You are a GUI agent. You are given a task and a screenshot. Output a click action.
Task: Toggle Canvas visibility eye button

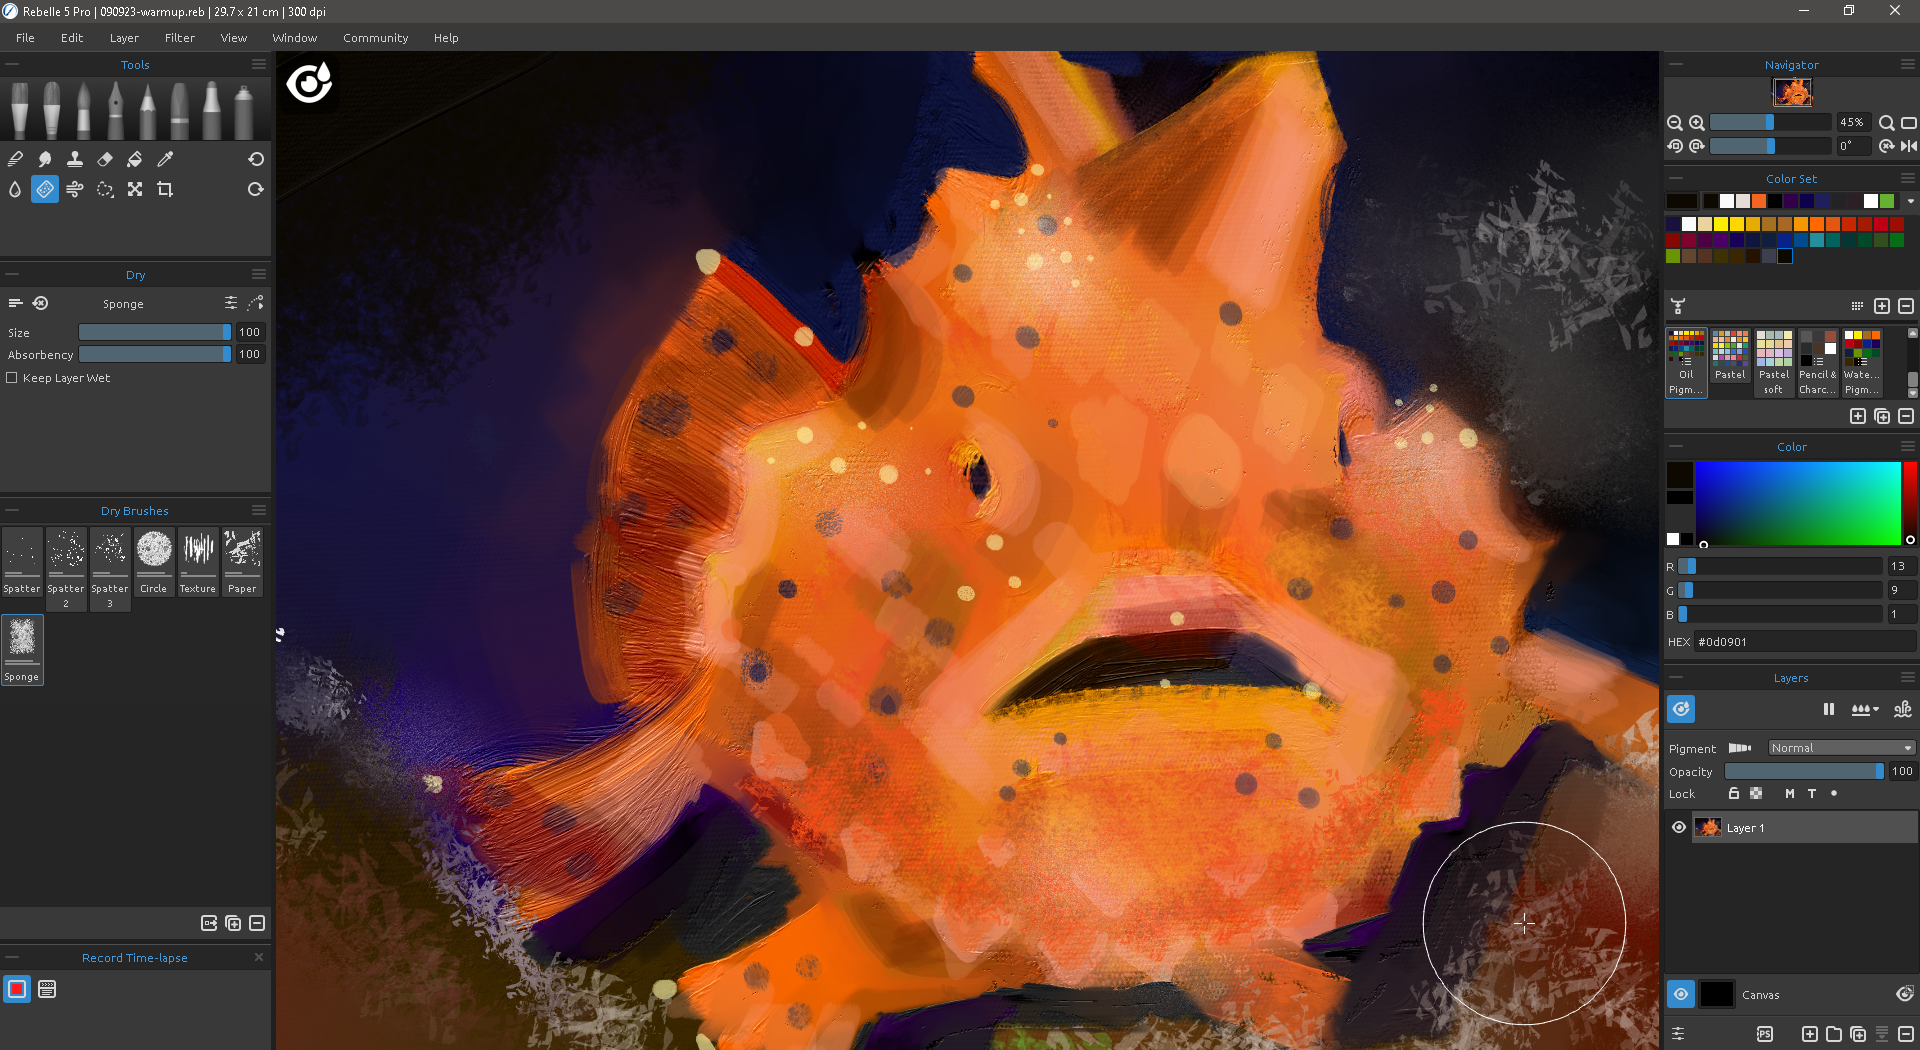click(x=1681, y=994)
